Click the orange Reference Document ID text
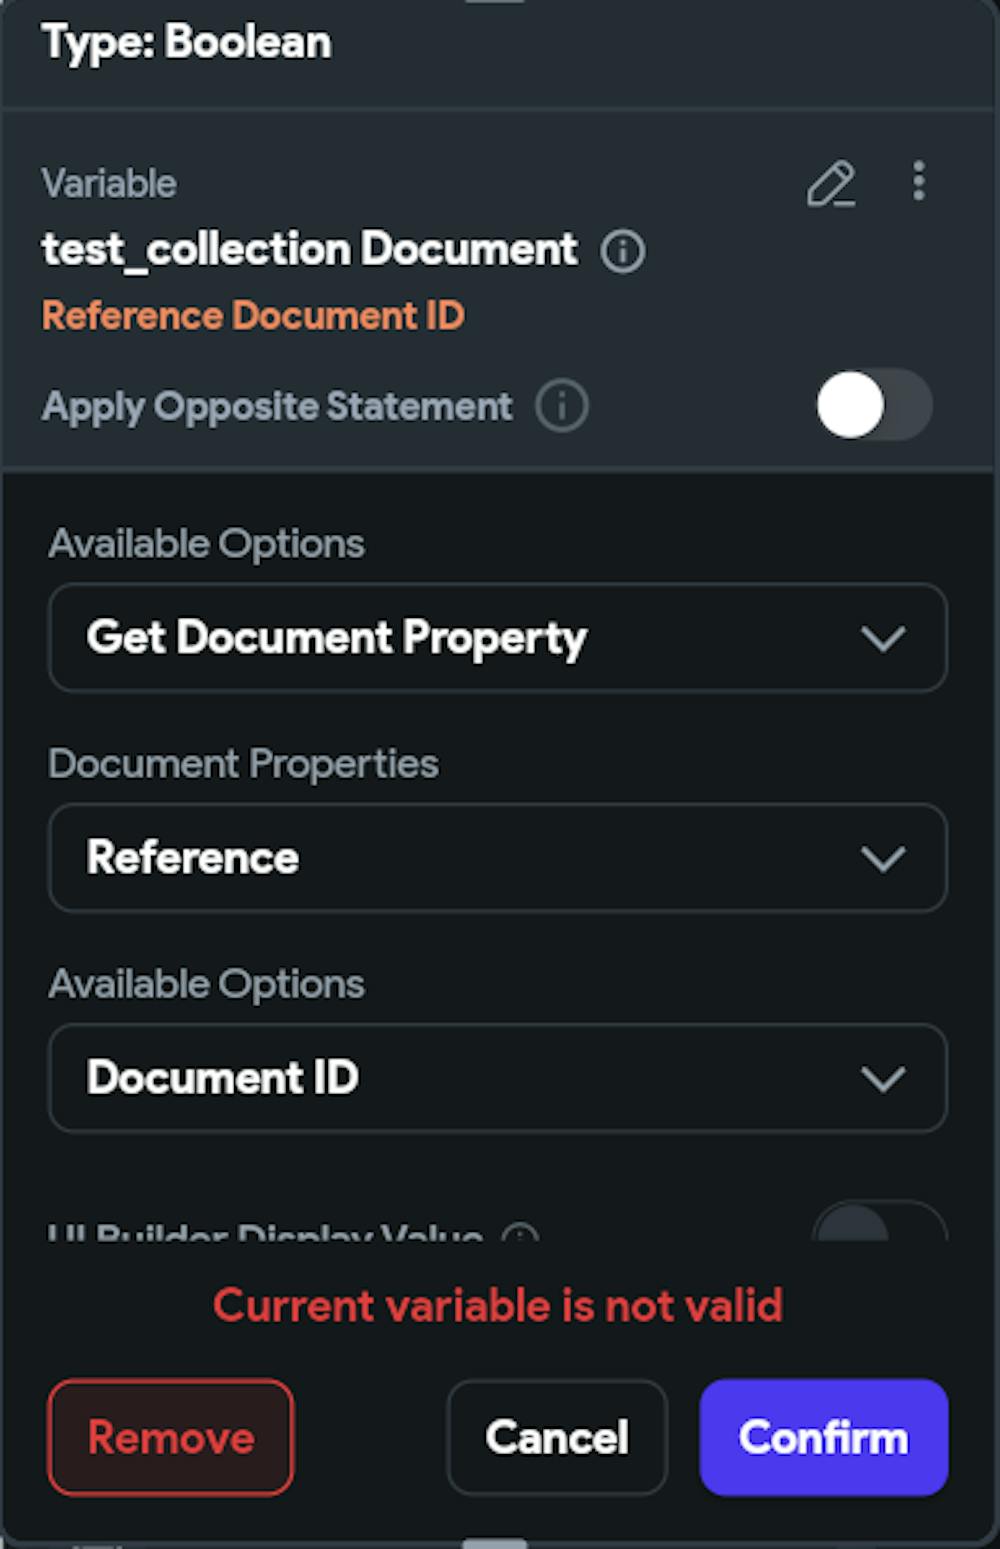Screen dimensions: 1000x1549 click(x=253, y=316)
